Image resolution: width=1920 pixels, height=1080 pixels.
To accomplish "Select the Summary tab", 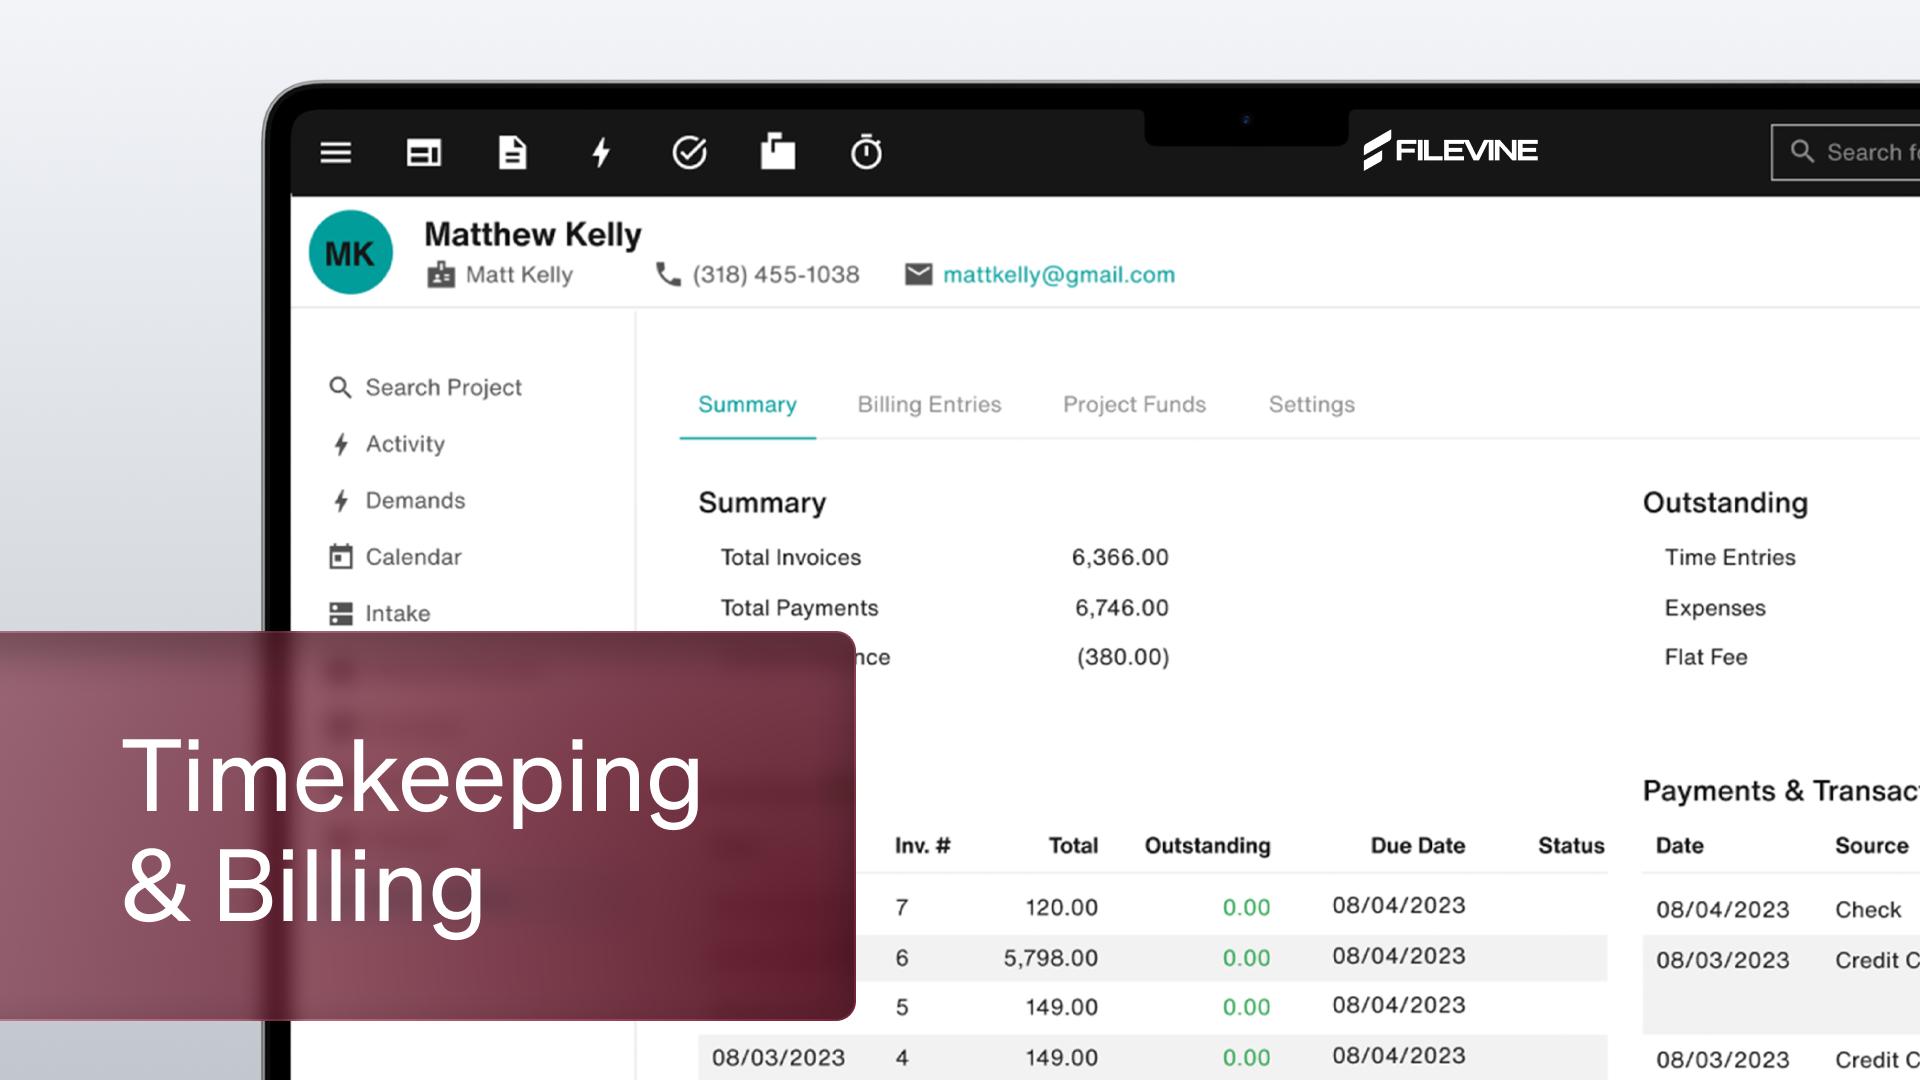I will tap(747, 405).
